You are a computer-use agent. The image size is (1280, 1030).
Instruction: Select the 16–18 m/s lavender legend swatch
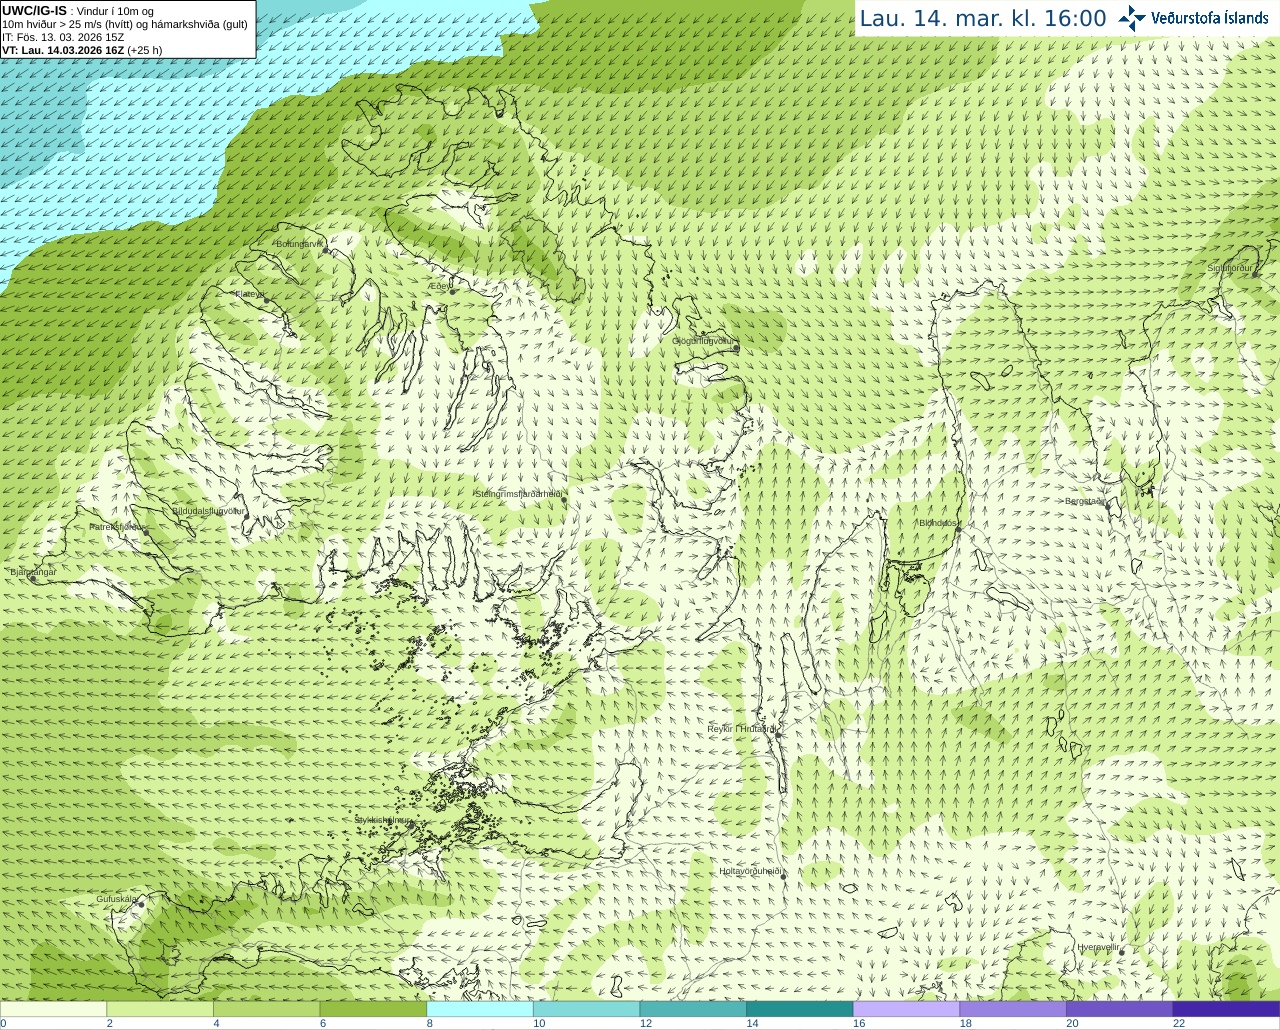(x=906, y=1009)
